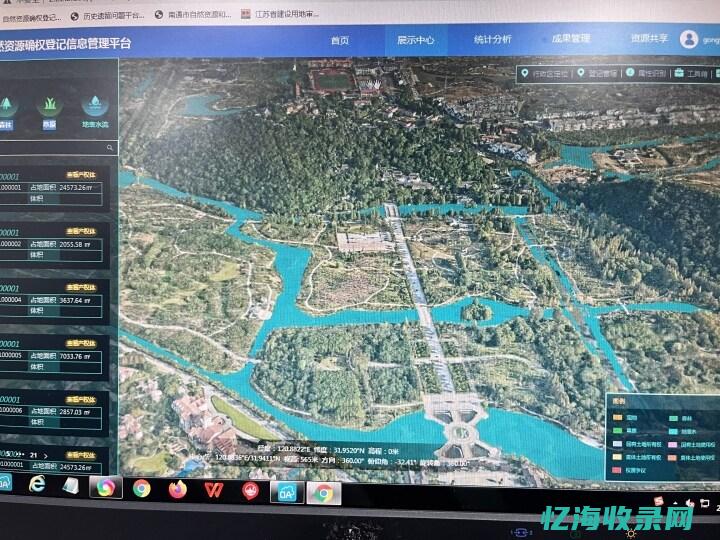Go to the 首页 home tab
720x540 pixels.
340,40
